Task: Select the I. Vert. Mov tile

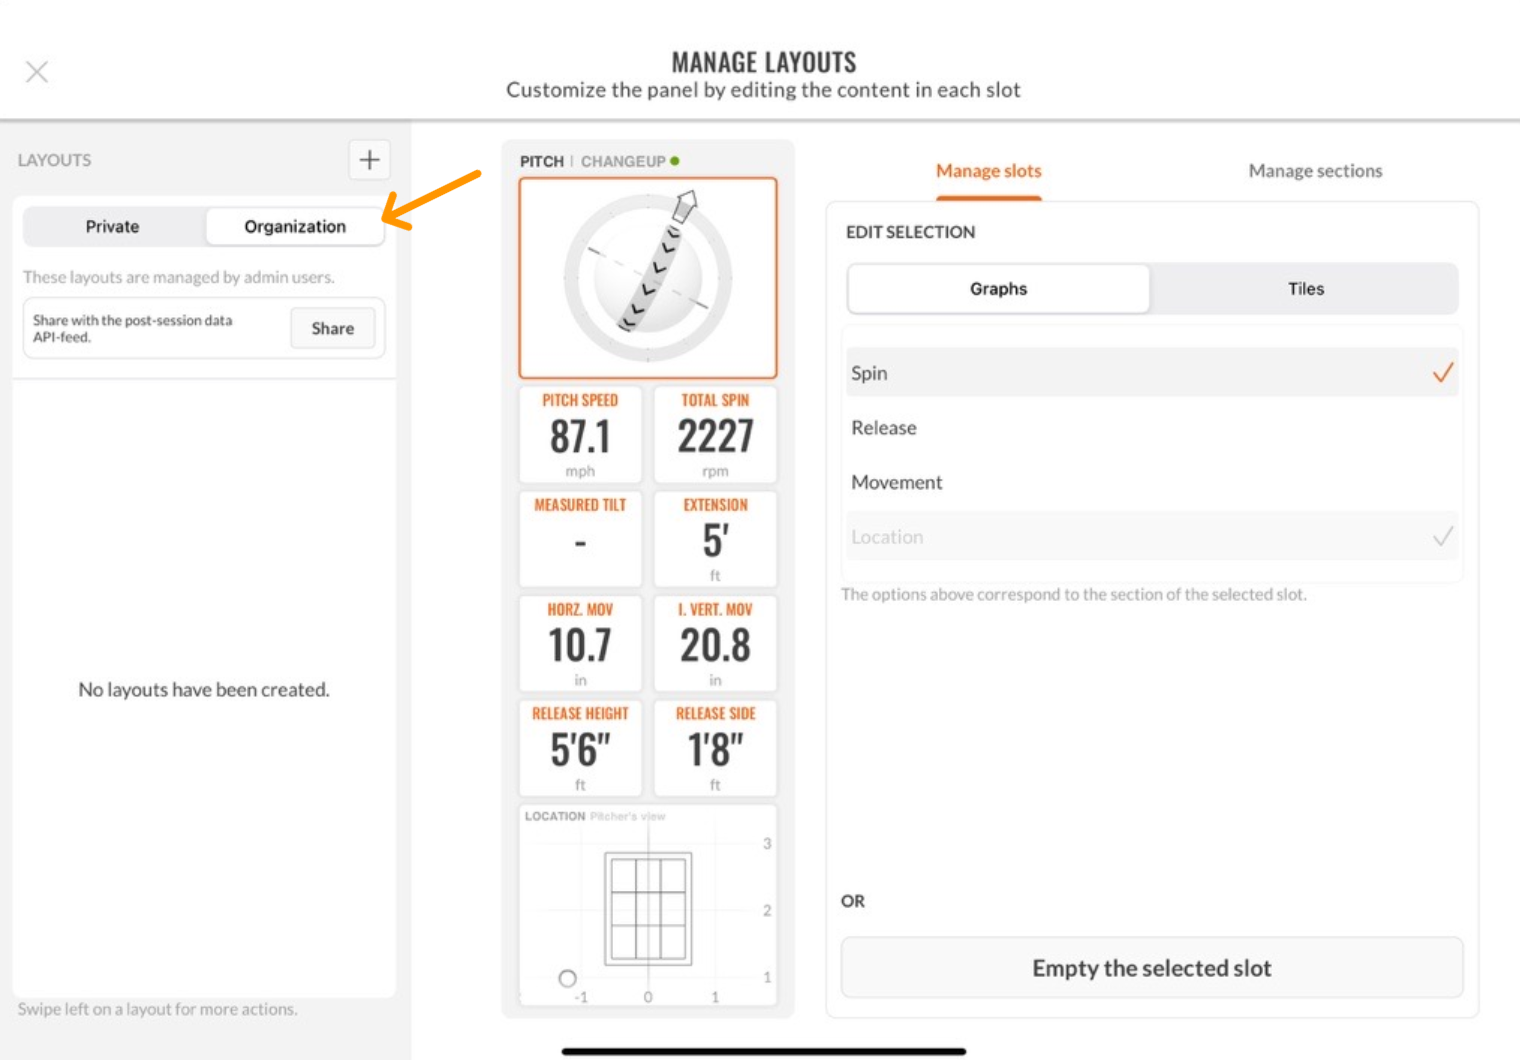Action: (x=715, y=644)
